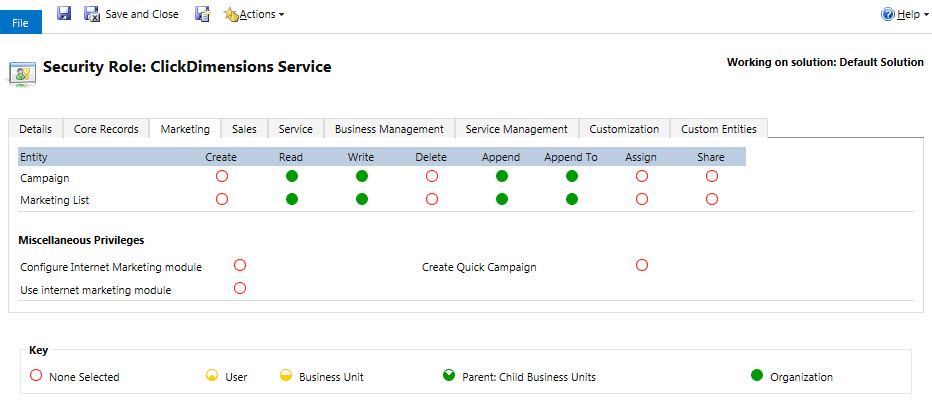Toggle Campaign Create privilege circle
Screen dimensions: 932x406
coord(222,176)
